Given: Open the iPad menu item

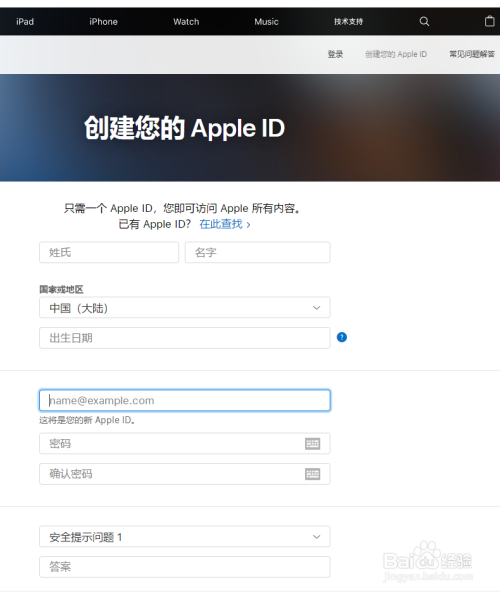Looking at the screenshot, I should [25, 22].
